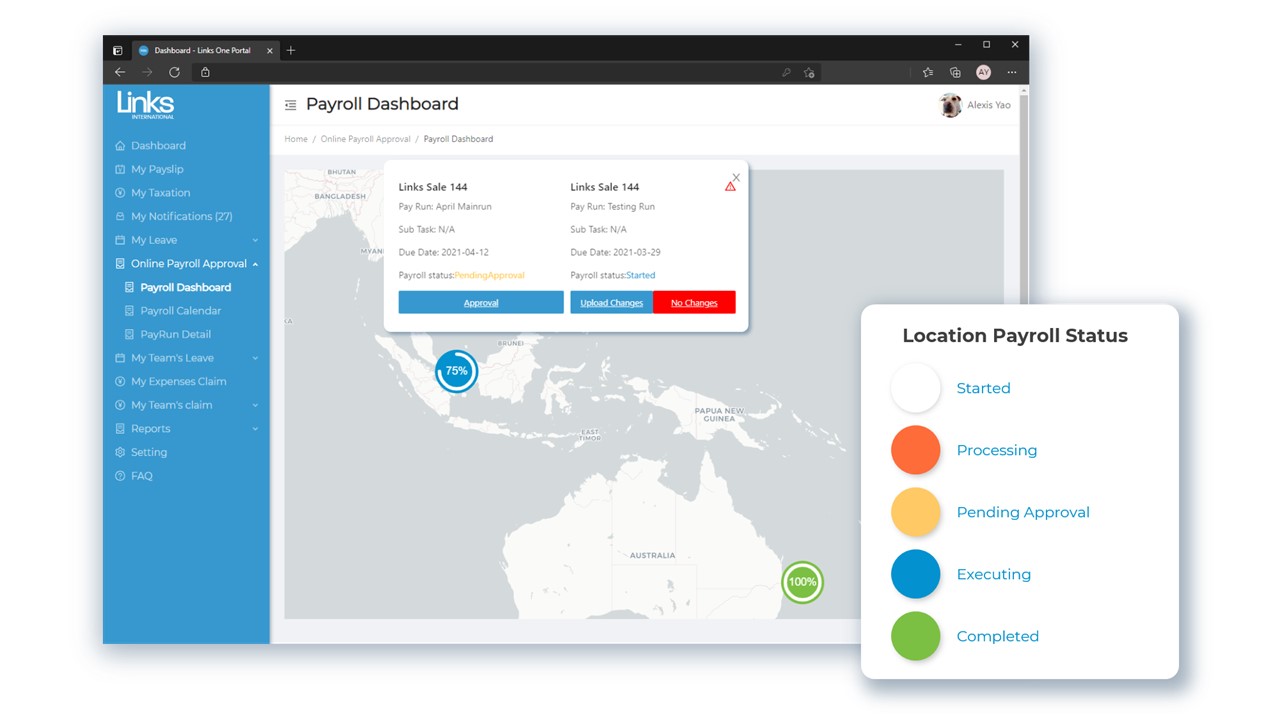Screen dimensions: 1280x720
Task: Click the "AUSTRALIA" map label
Action: [652, 555]
